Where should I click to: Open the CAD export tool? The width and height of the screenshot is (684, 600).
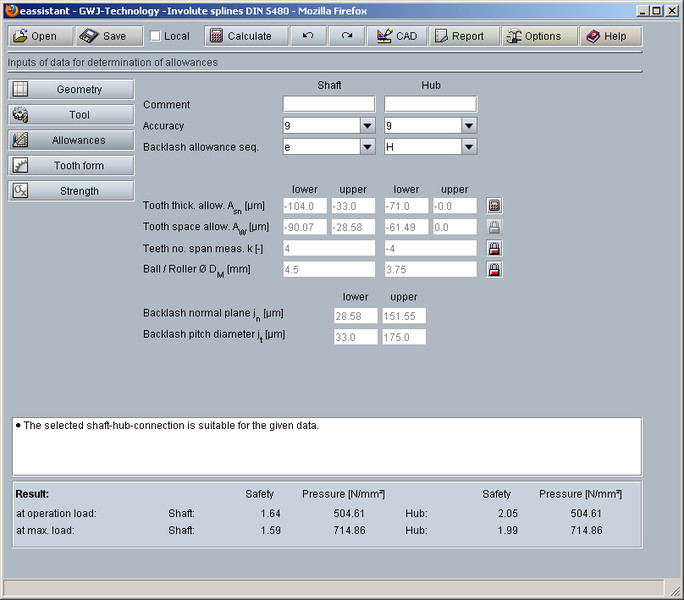point(395,36)
